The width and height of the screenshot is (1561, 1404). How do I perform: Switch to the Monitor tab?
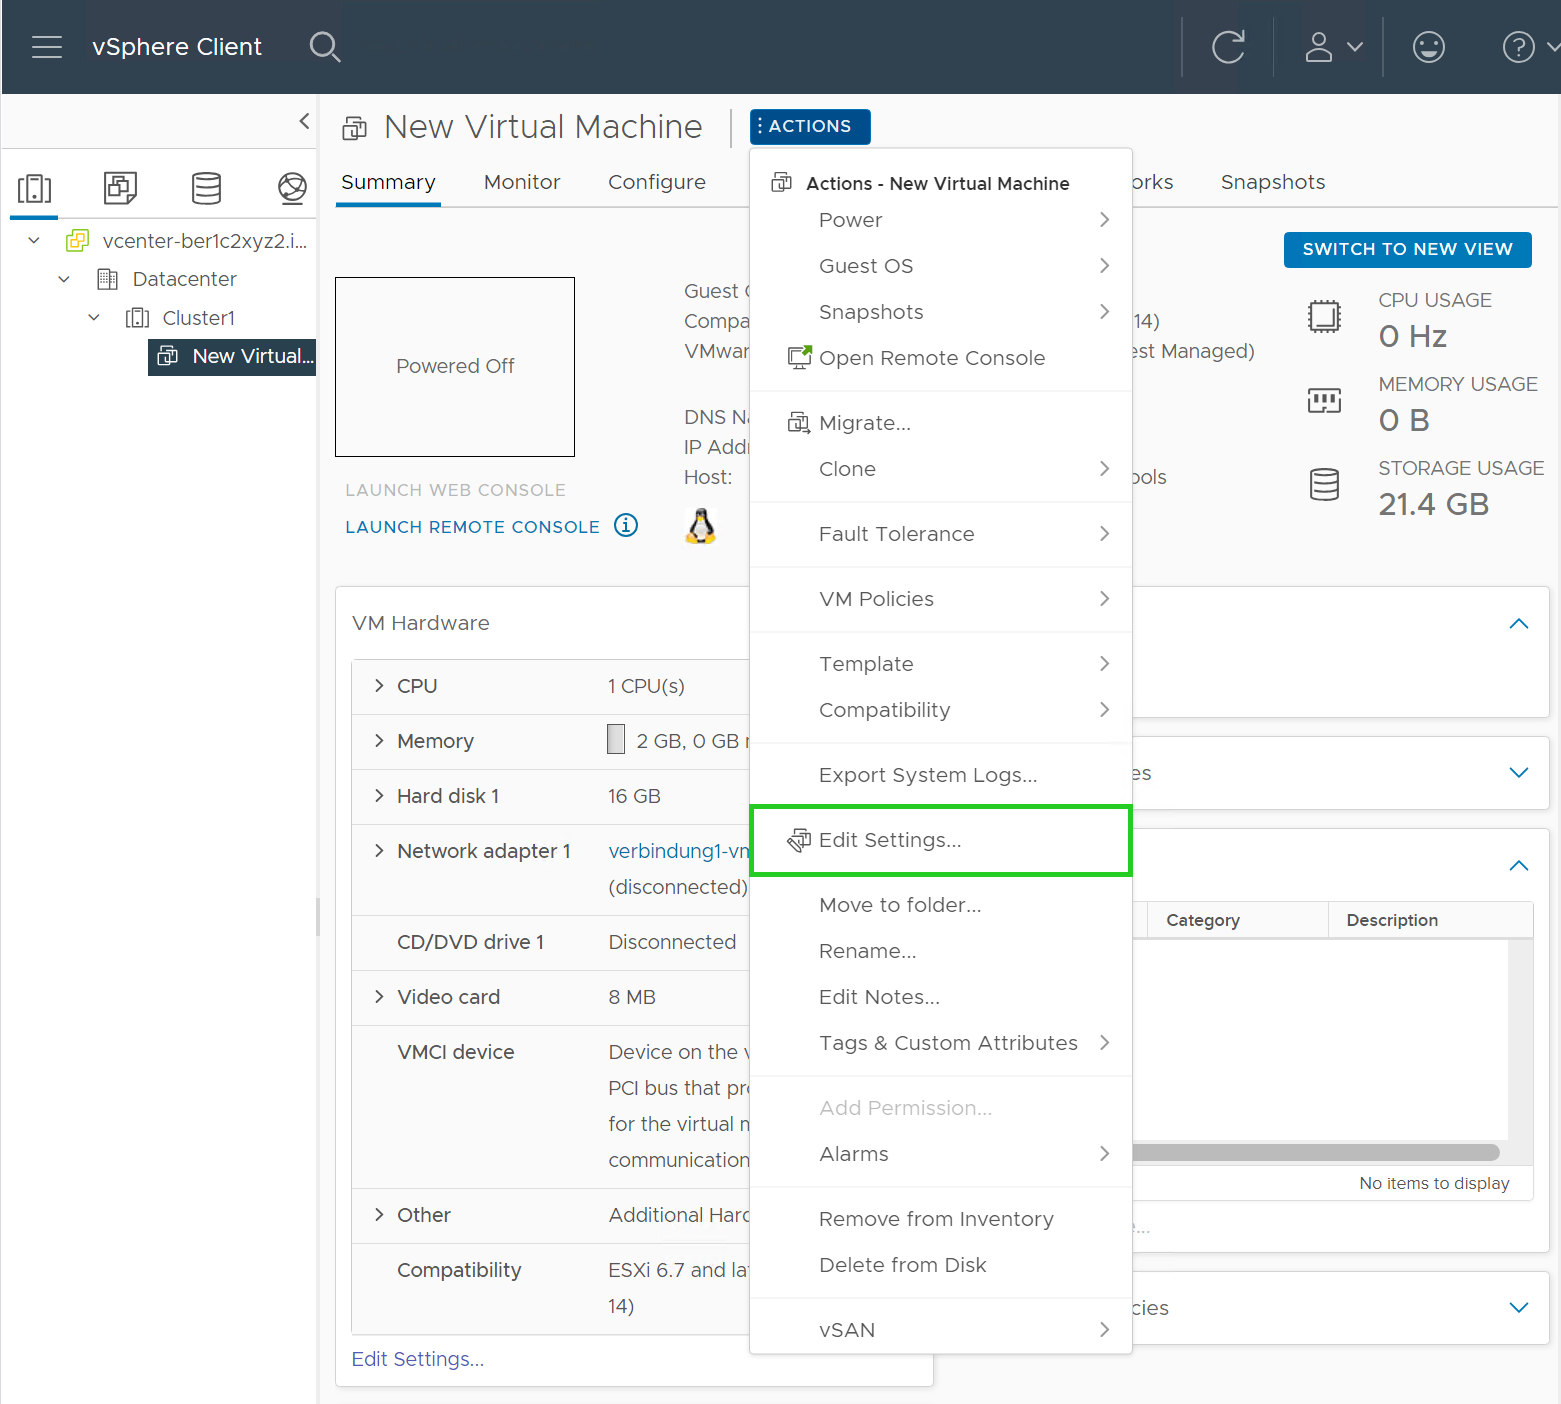pyautogui.click(x=522, y=182)
